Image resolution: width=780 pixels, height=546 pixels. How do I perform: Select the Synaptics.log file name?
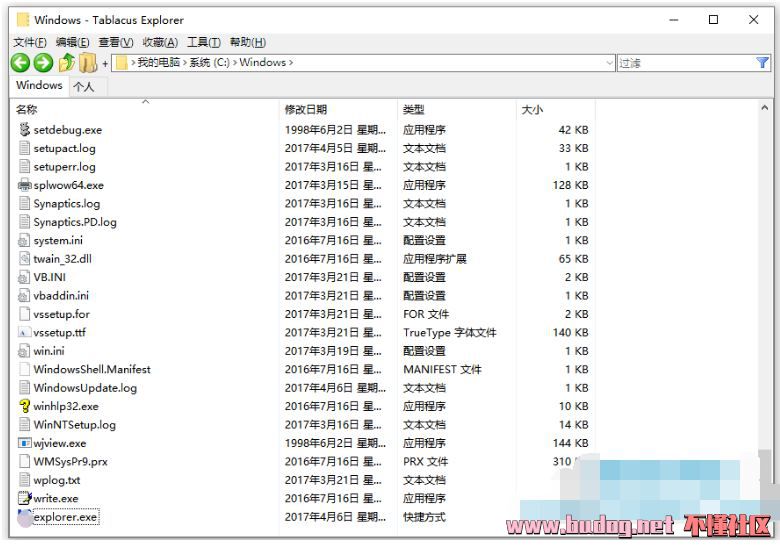click(x=67, y=203)
